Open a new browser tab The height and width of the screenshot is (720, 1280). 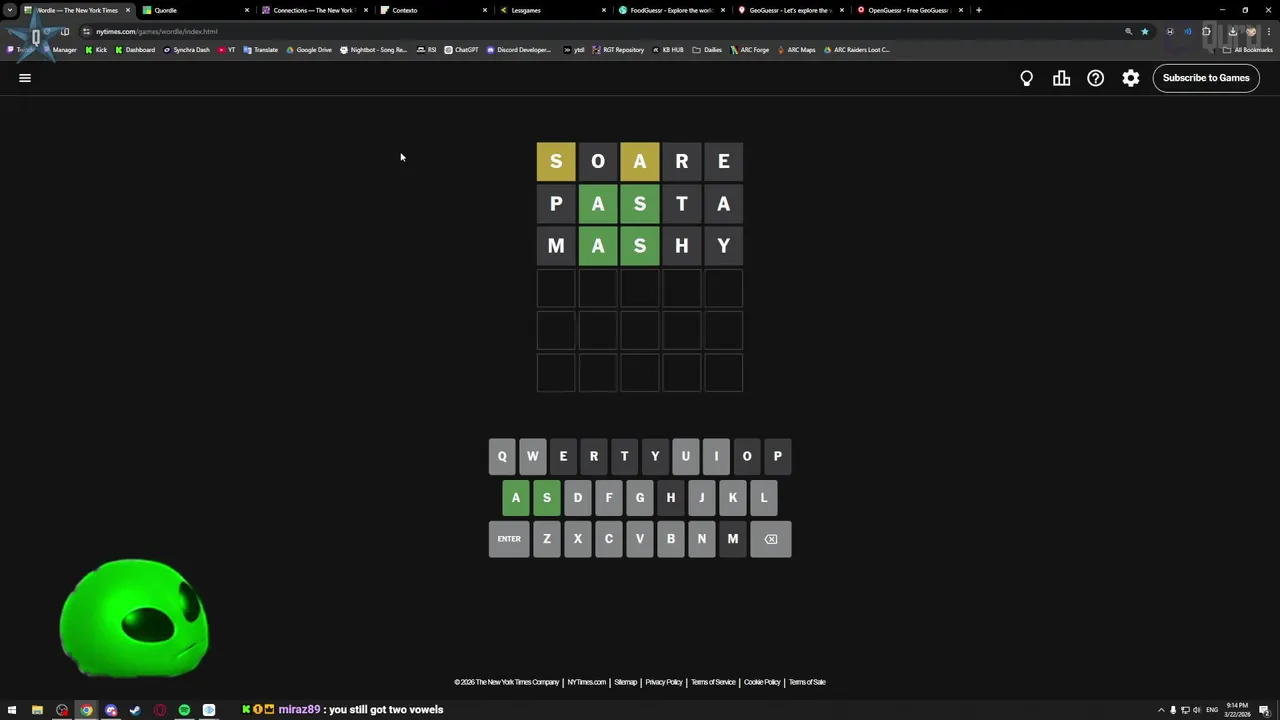tap(979, 10)
